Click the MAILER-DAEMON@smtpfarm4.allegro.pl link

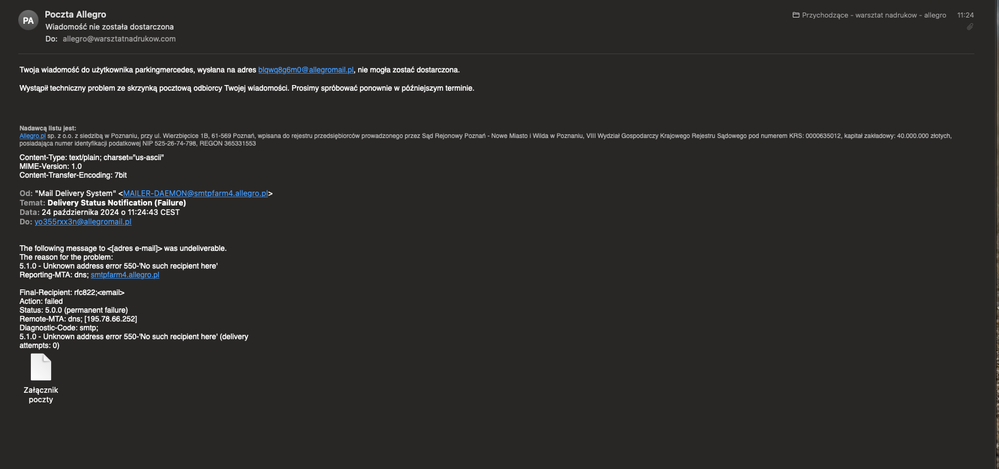click(196, 193)
